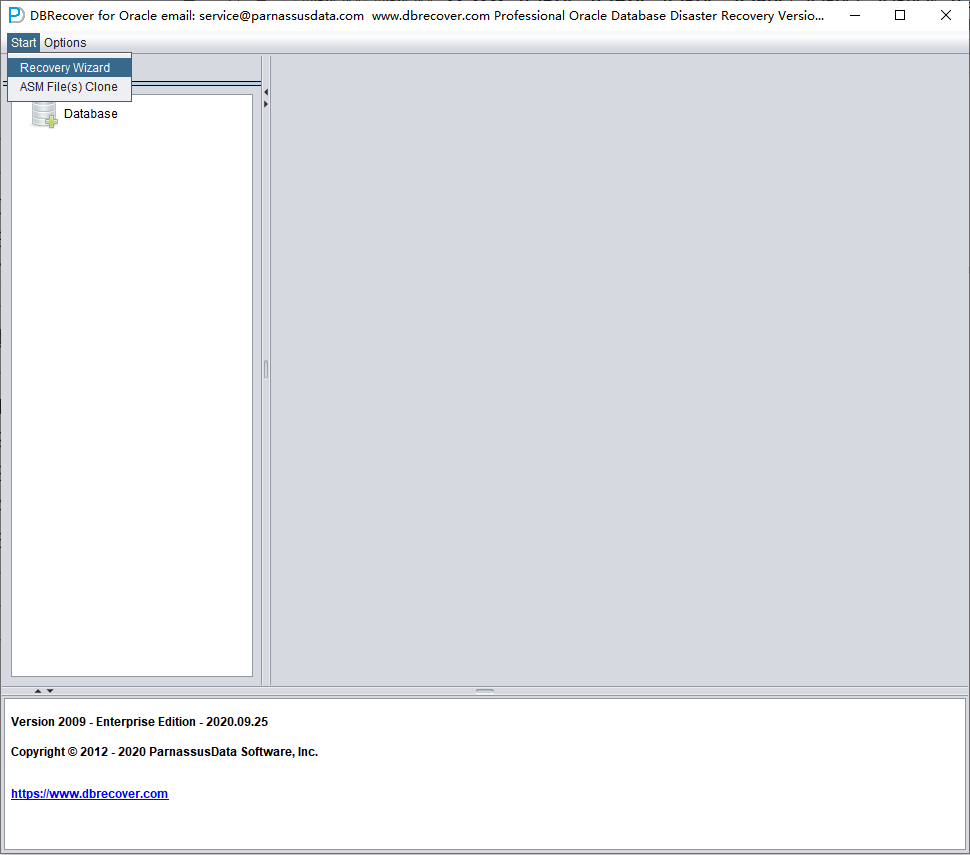The width and height of the screenshot is (970, 855).
Task: Expand left panel with right-pointing divider arrow
Action: [266, 104]
